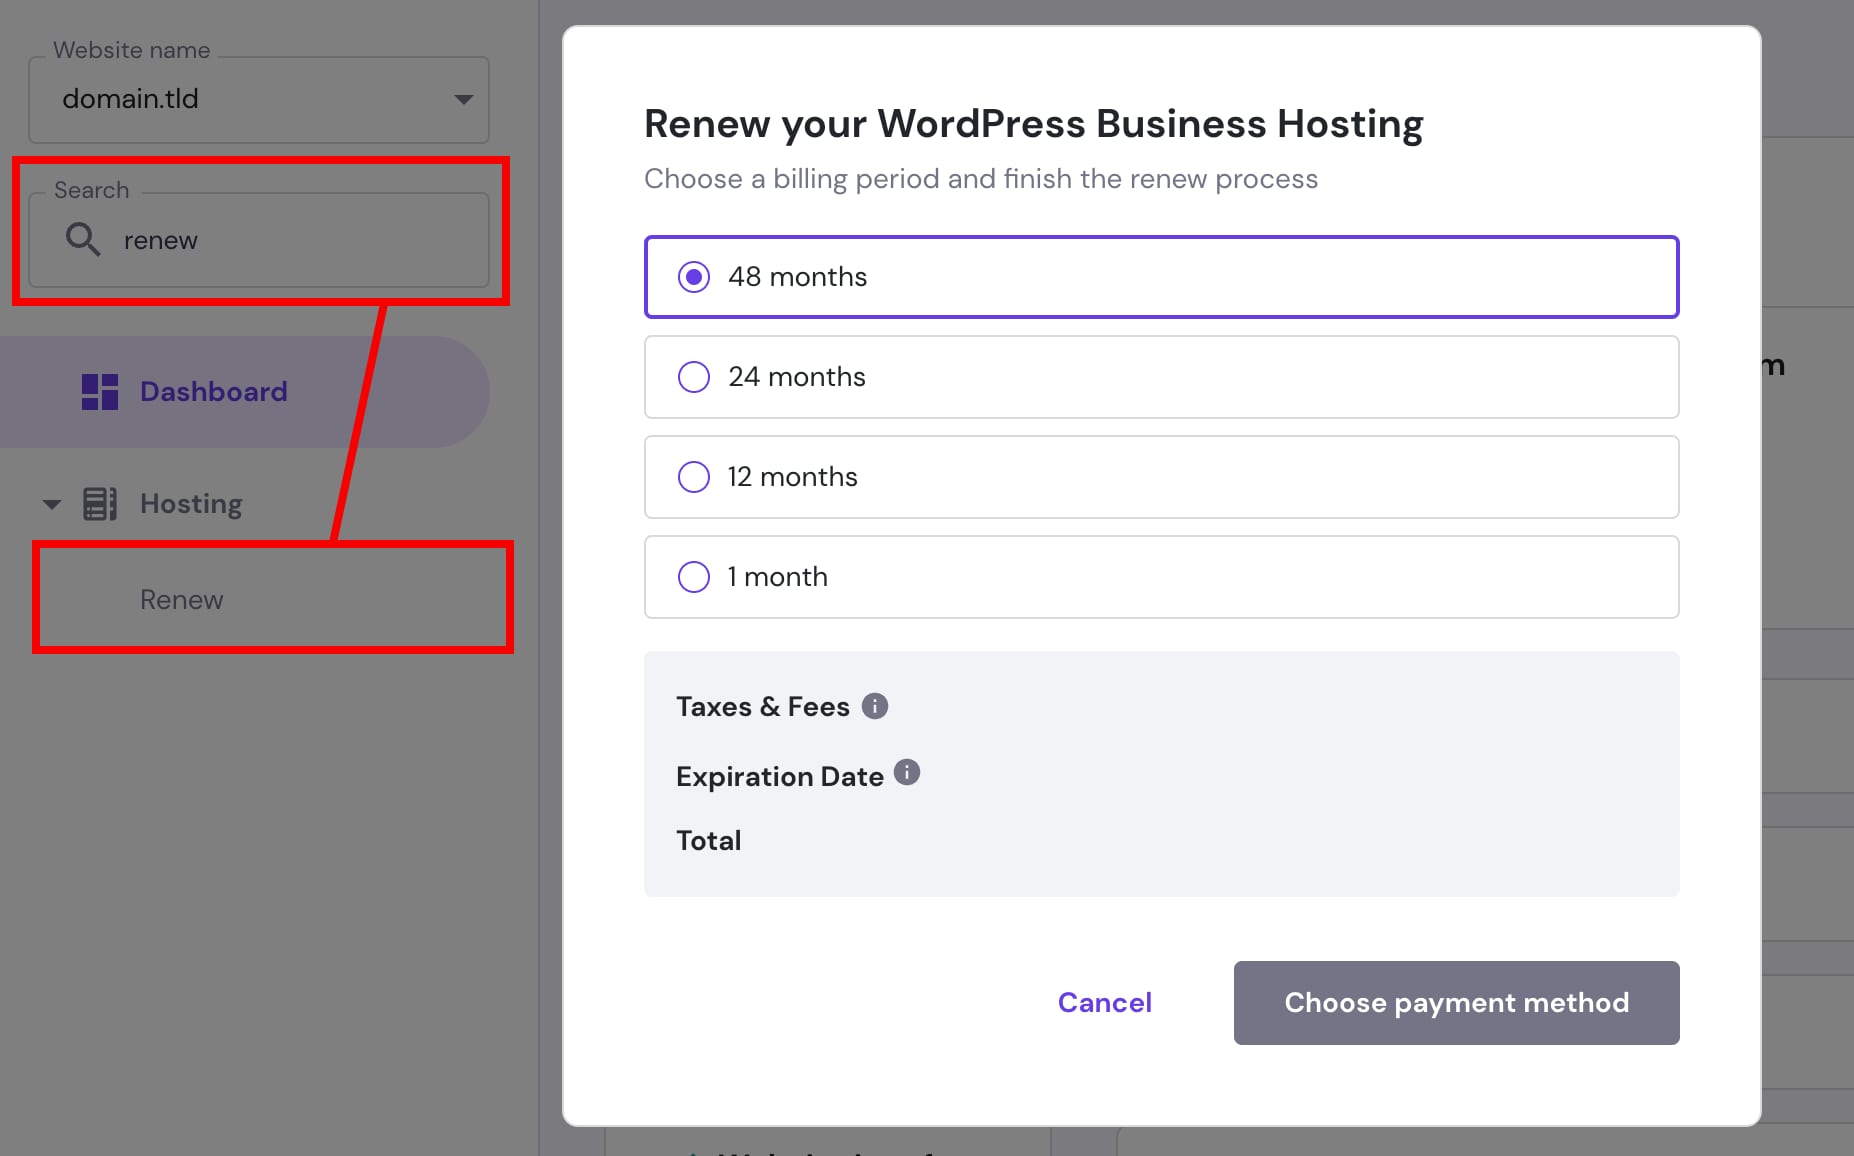Click the 24 months option card
This screenshot has width=1854, height=1156.
[1160, 377]
